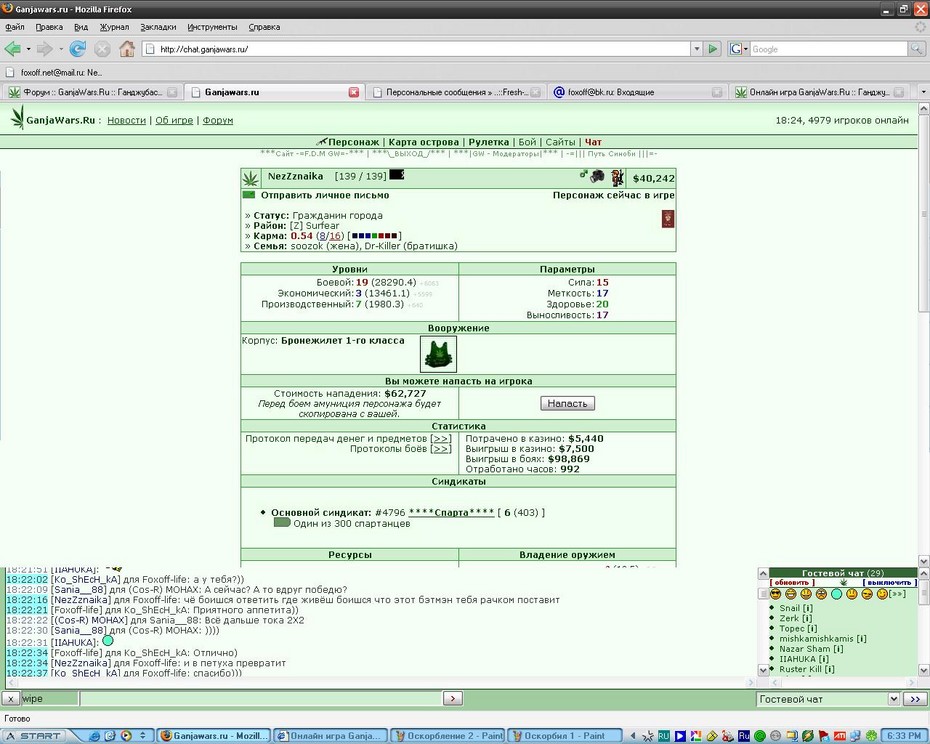Expand the address bar history dropdown arrow
This screenshot has height=744, width=930.
[697, 49]
